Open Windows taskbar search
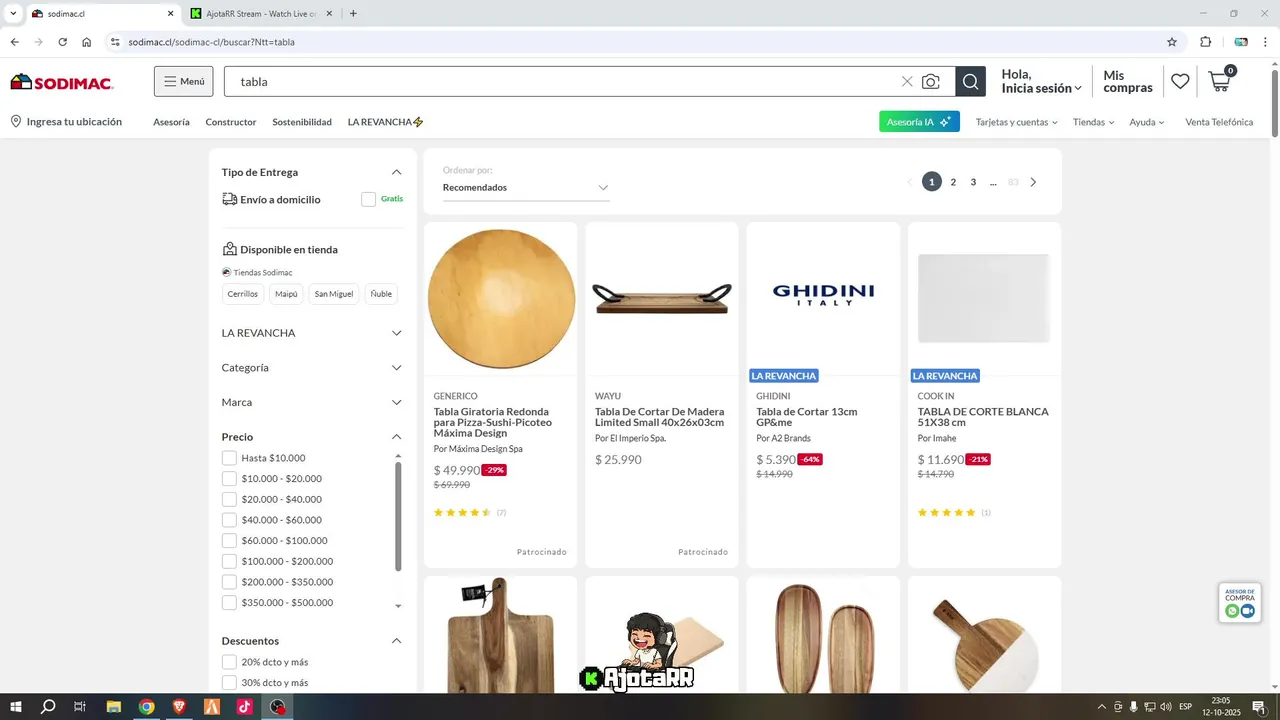 coord(48,707)
